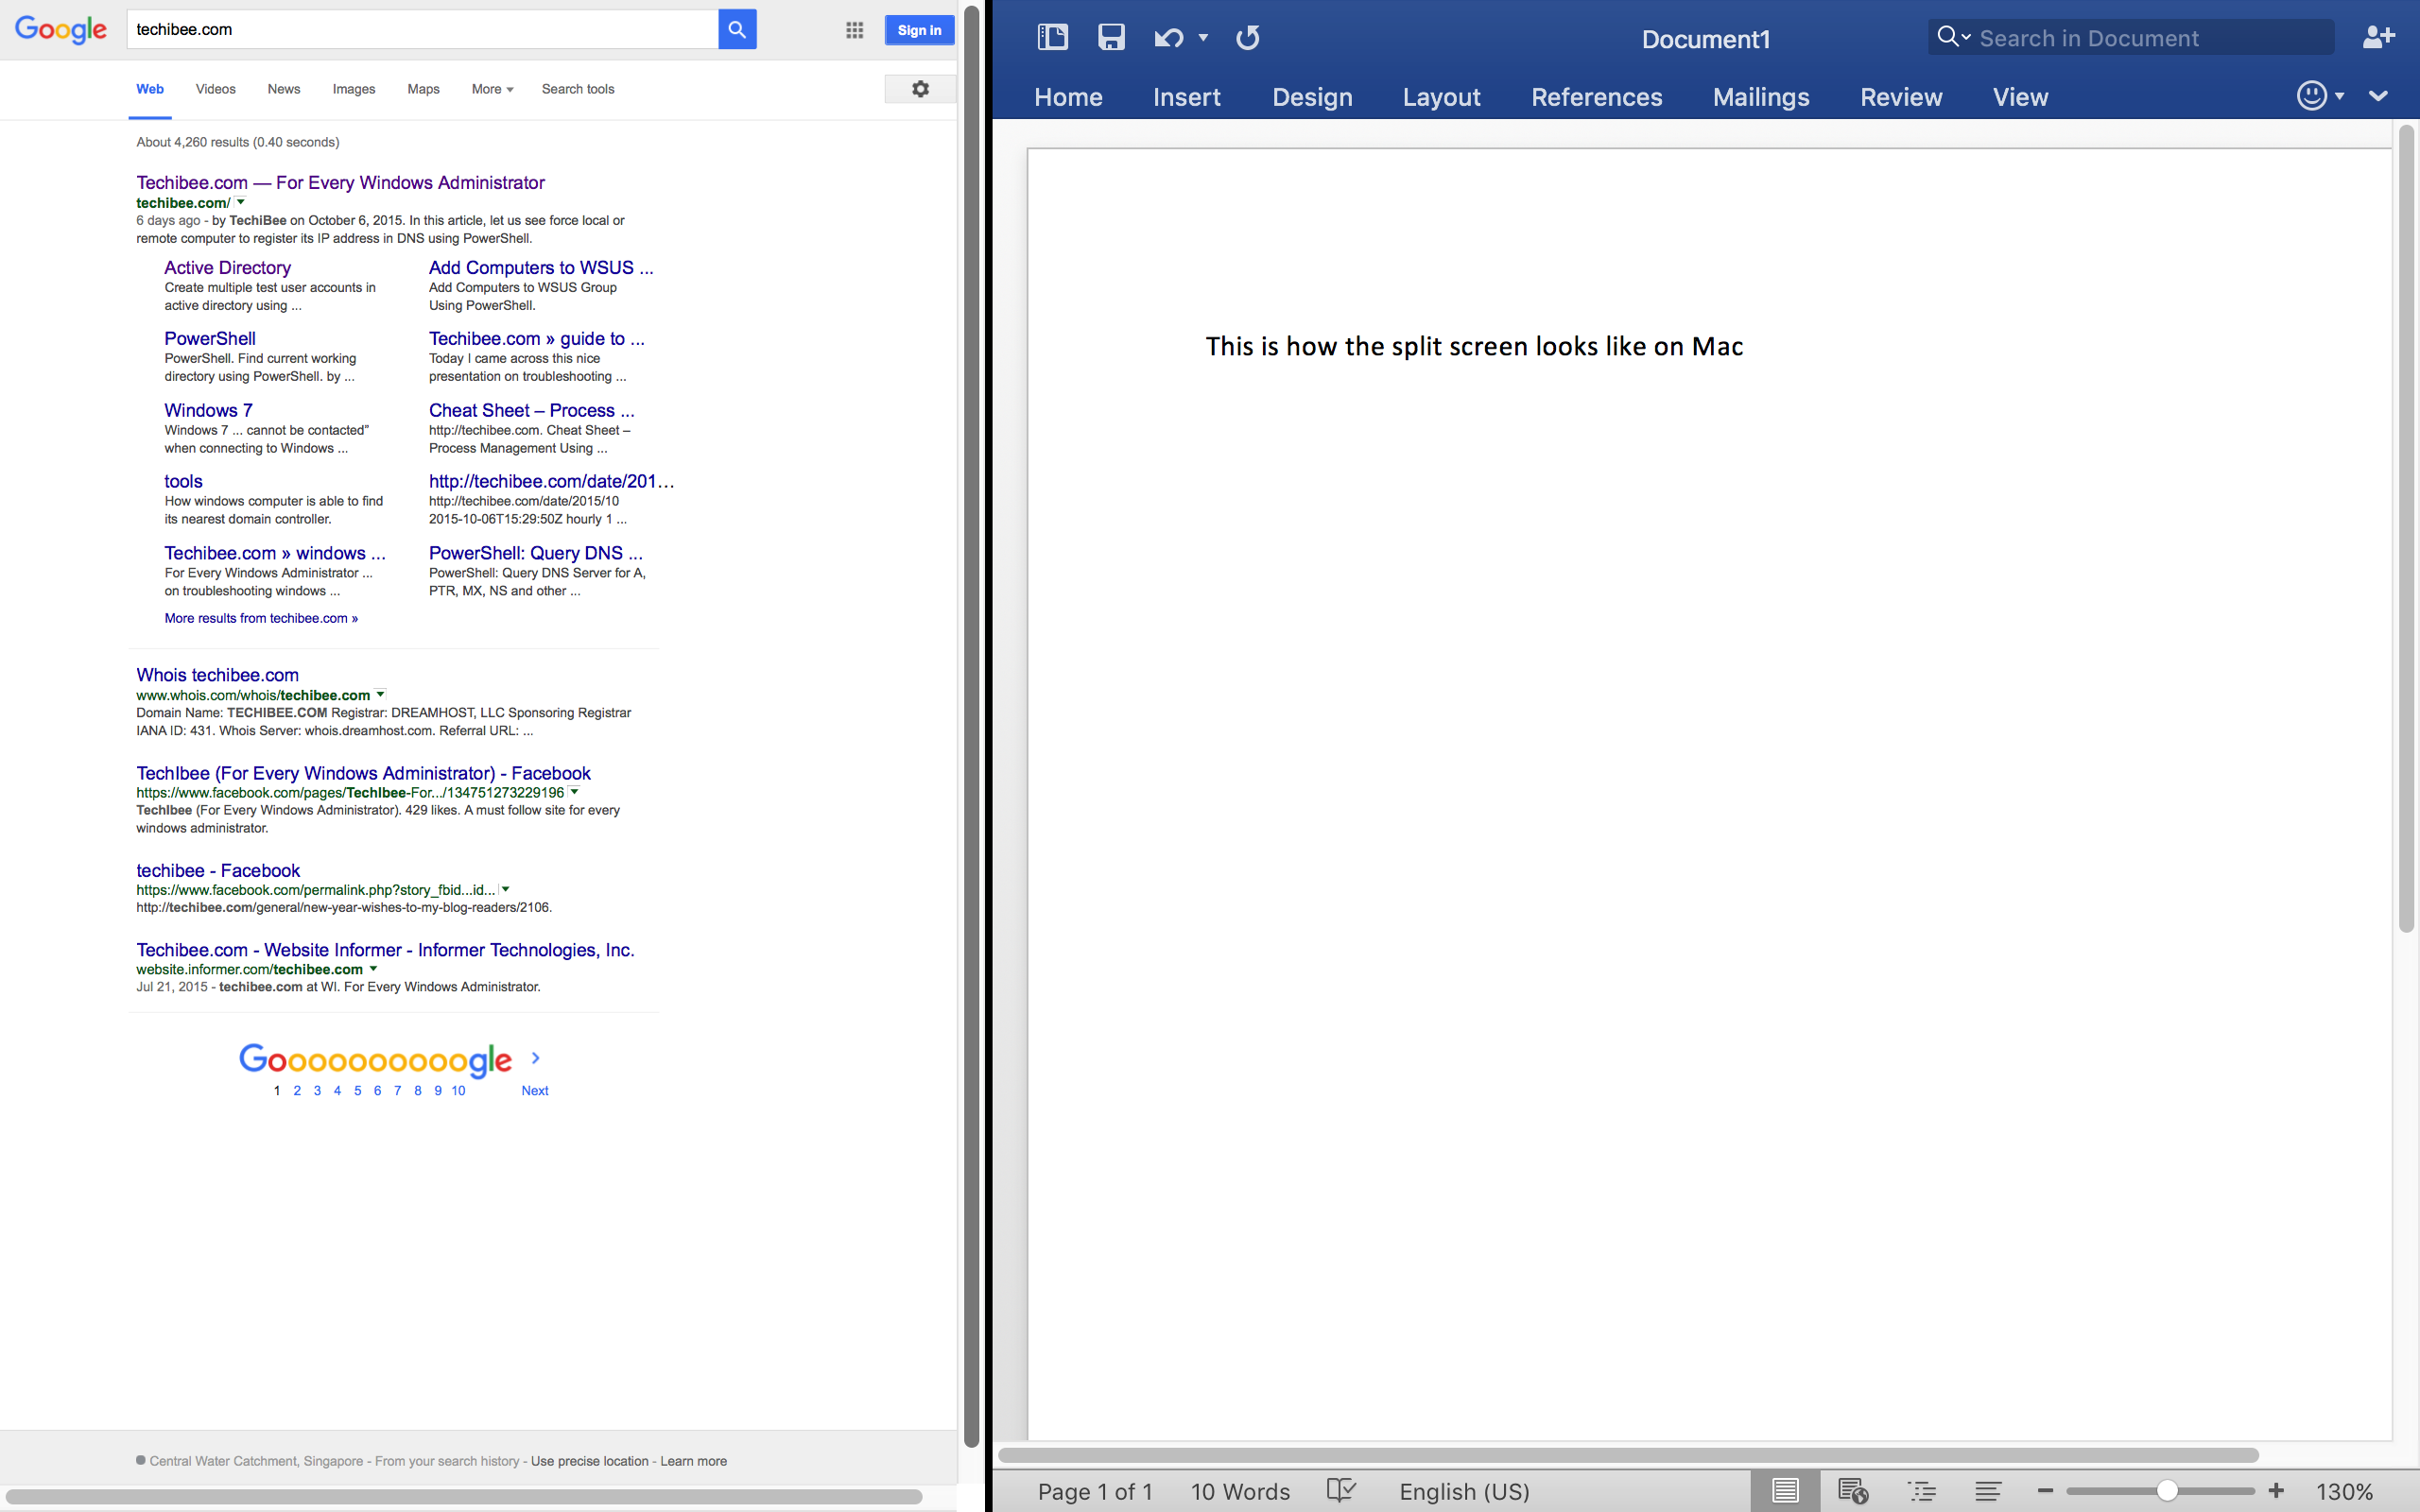Open the Whois techibee.com result

coord(217,675)
